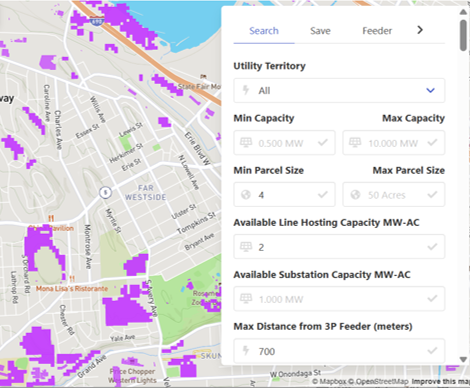Click the Herkimer St street label
The image size is (470, 388).
[x=126, y=153]
